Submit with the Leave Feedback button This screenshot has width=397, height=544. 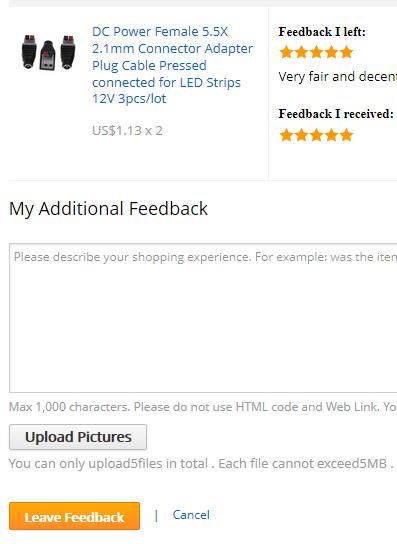[x=74, y=516]
